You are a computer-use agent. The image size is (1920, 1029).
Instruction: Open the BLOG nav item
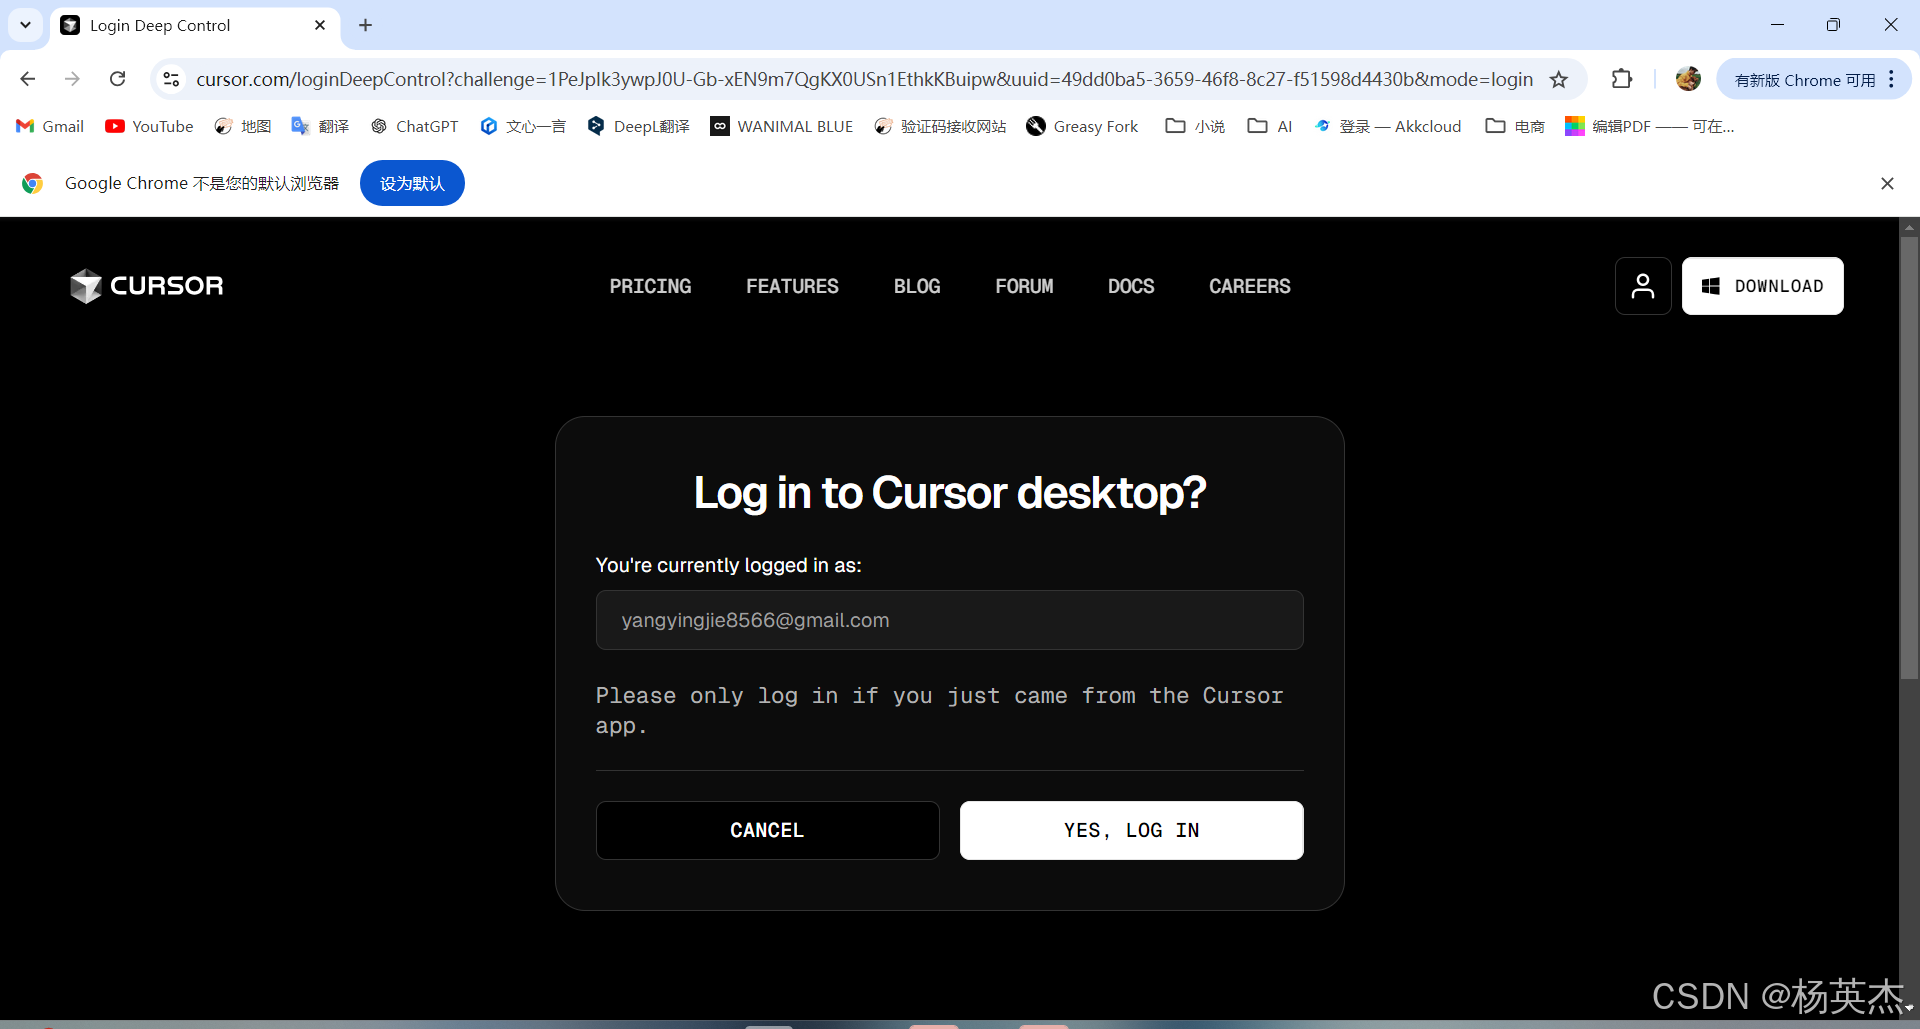click(x=917, y=286)
